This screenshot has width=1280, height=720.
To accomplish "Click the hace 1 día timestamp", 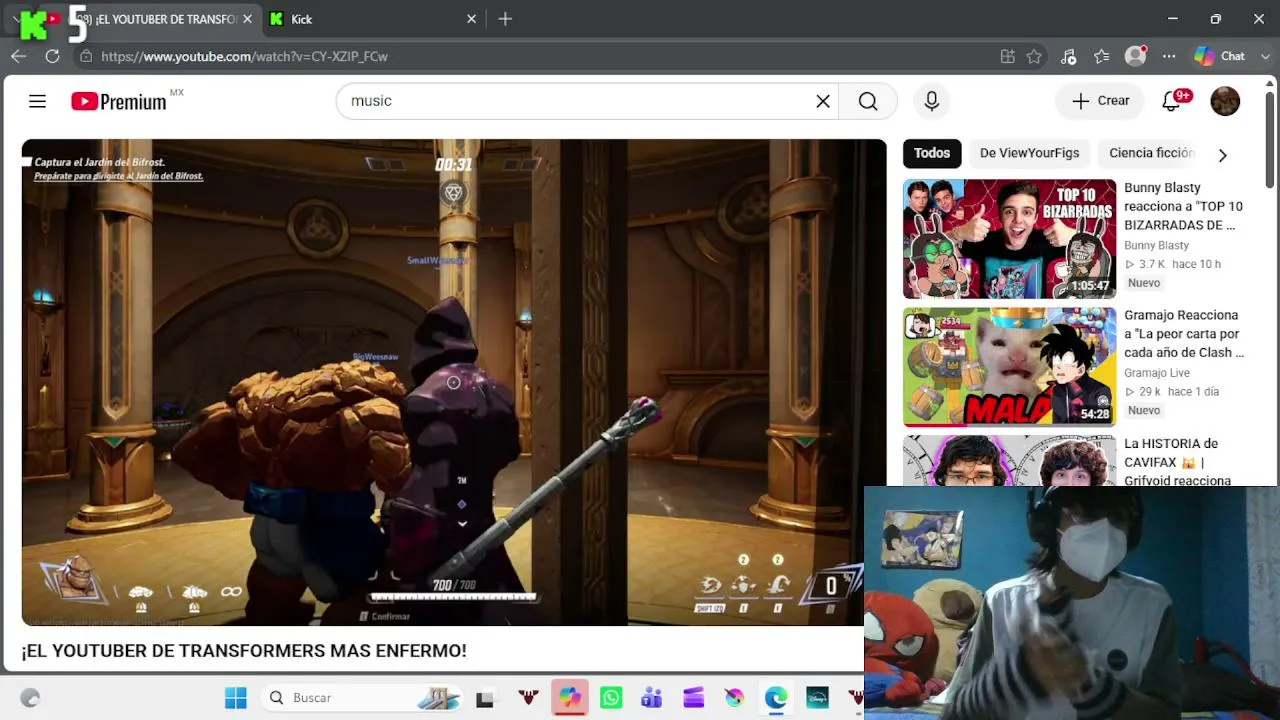I will pyautogui.click(x=1193, y=392).
